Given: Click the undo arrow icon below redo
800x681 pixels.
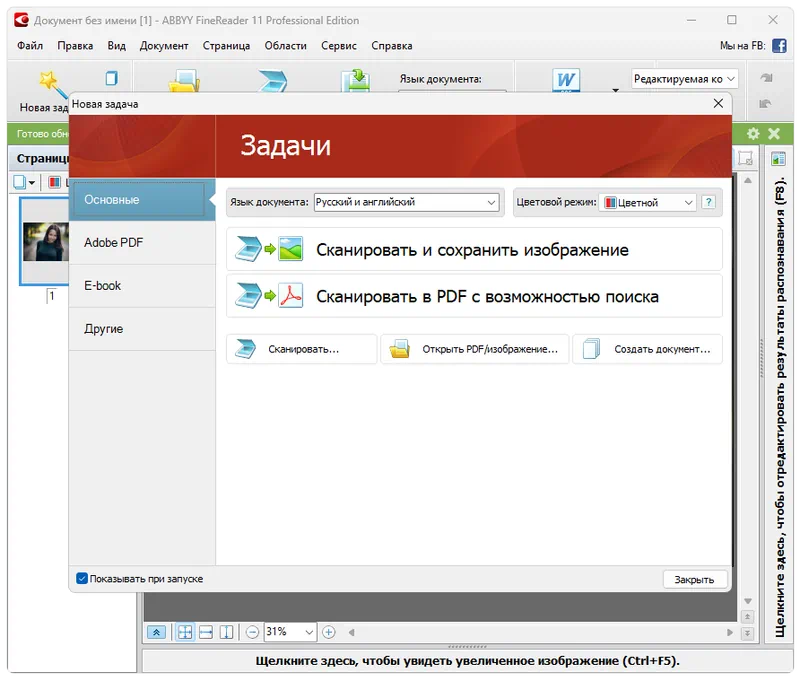Looking at the screenshot, I should (765, 104).
